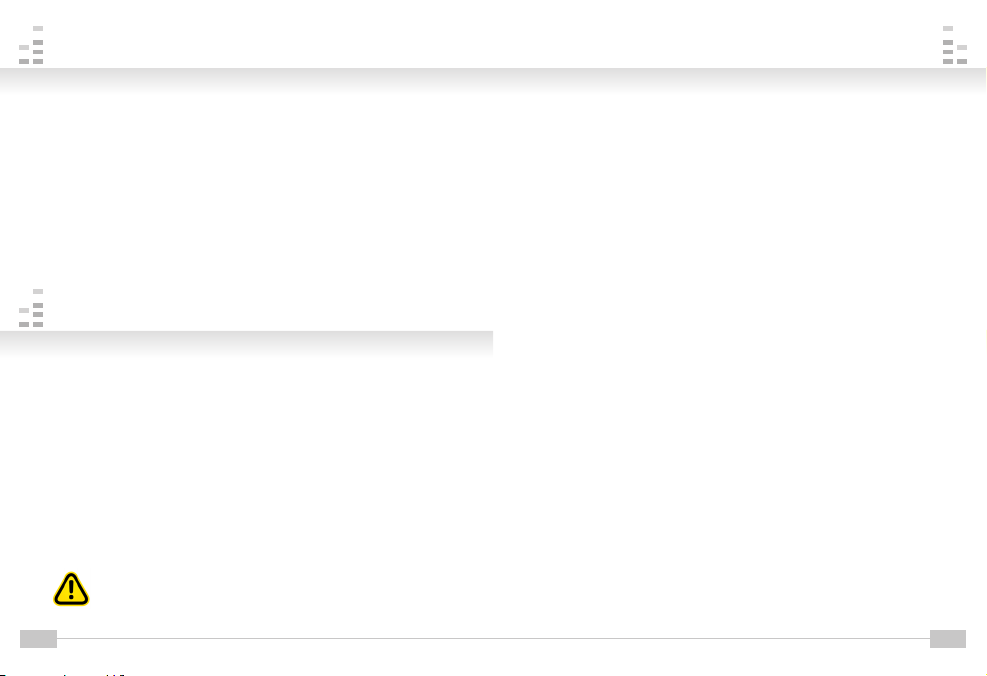Click the right end of the middle gradient bar
The height and width of the screenshot is (676, 987).
pyautogui.click(x=489, y=344)
